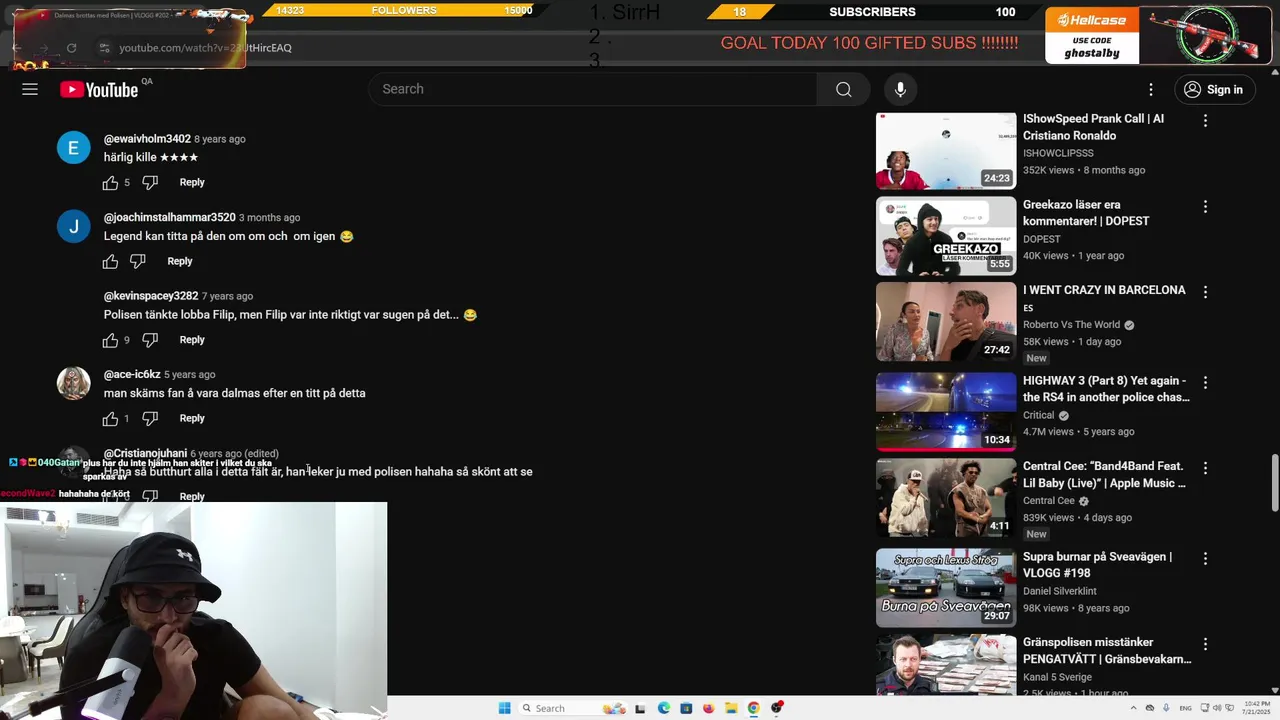Dislike the comment by @joachimstalhammar3520
This screenshot has height=720, width=1280.
(138, 261)
